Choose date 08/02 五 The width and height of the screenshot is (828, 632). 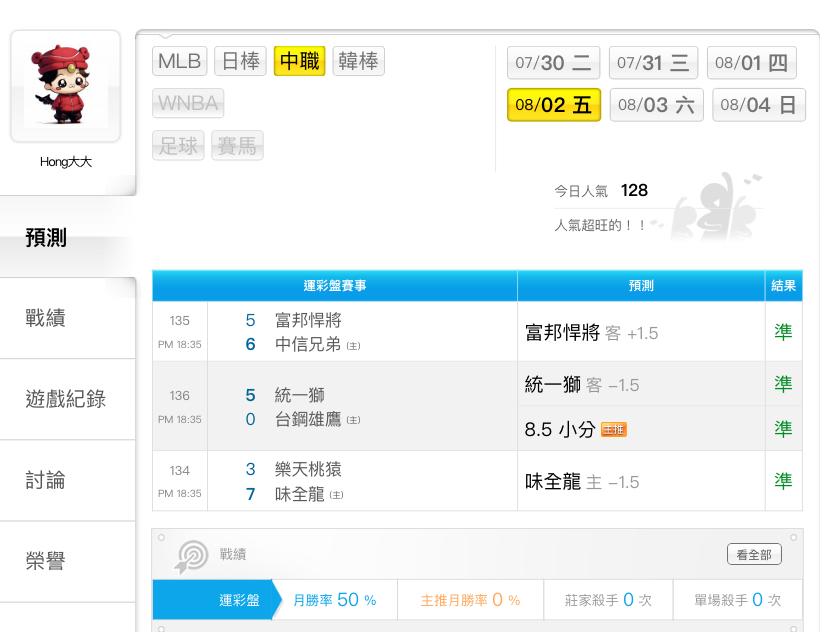554,105
